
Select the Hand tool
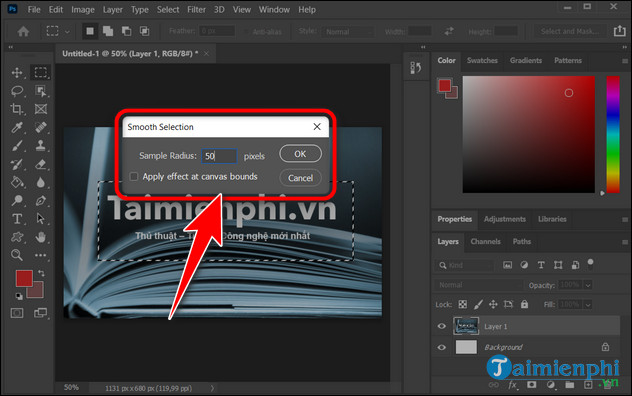(x=40, y=237)
